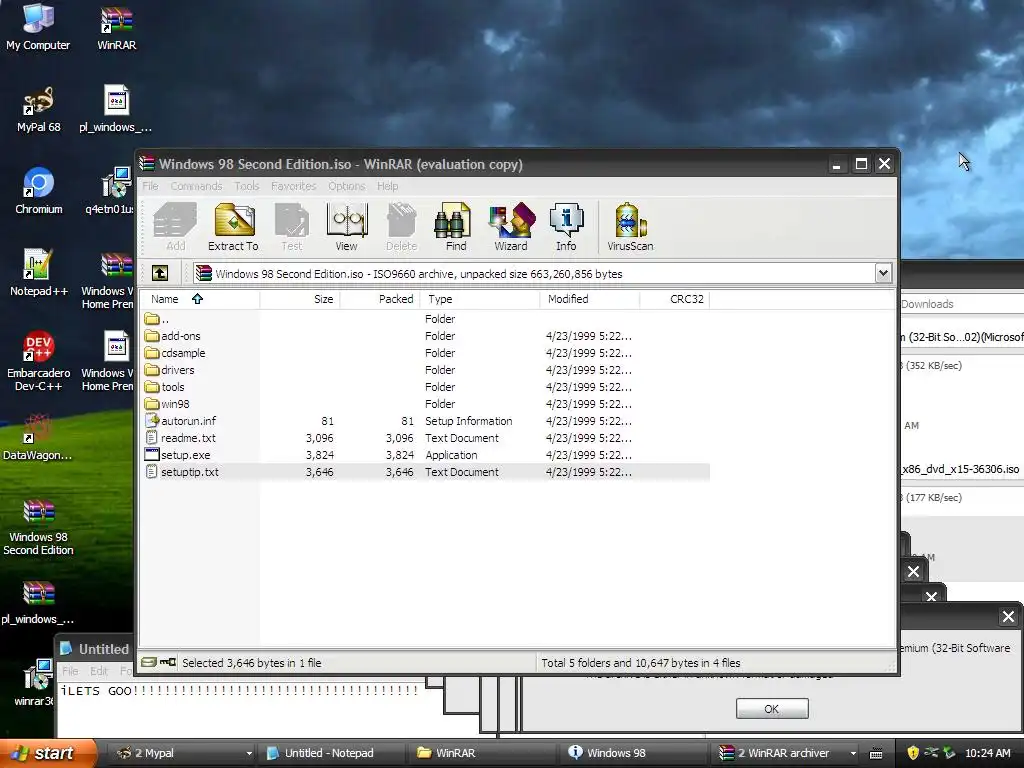1024x768 pixels.
Task: Run VirusScan from the toolbar
Action: click(630, 227)
